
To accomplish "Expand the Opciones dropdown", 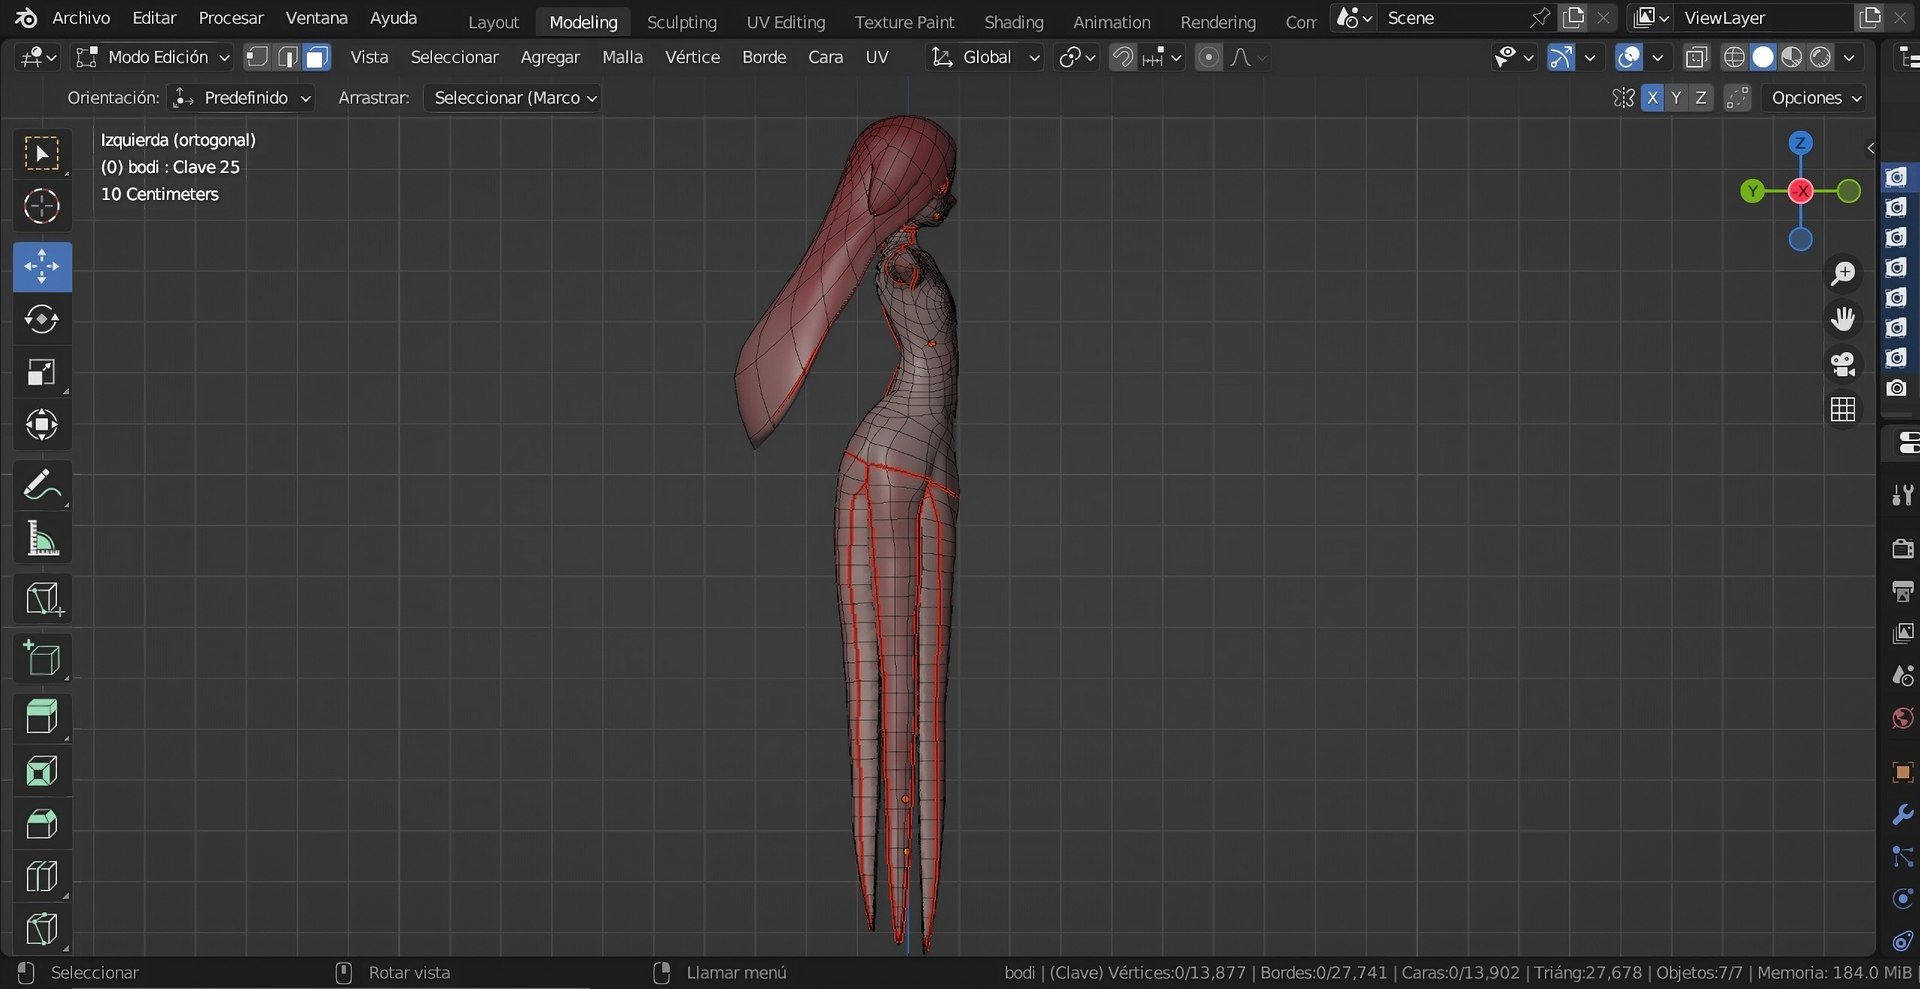I will point(1816,98).
